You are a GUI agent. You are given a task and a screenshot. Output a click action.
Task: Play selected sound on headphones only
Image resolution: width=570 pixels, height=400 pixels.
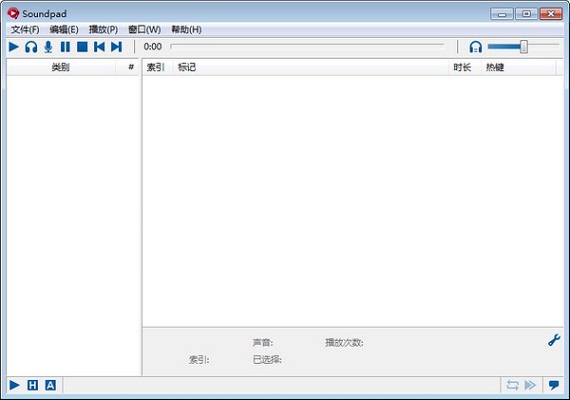click(31, 47)
